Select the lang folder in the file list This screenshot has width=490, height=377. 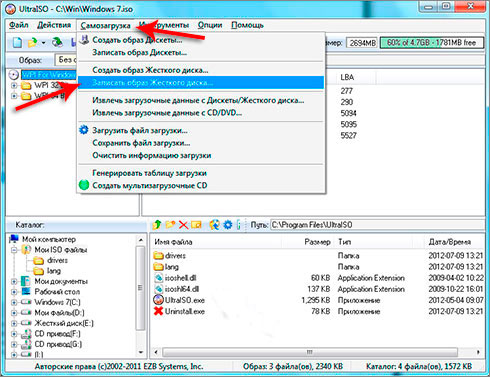click(x=172, y=267)
